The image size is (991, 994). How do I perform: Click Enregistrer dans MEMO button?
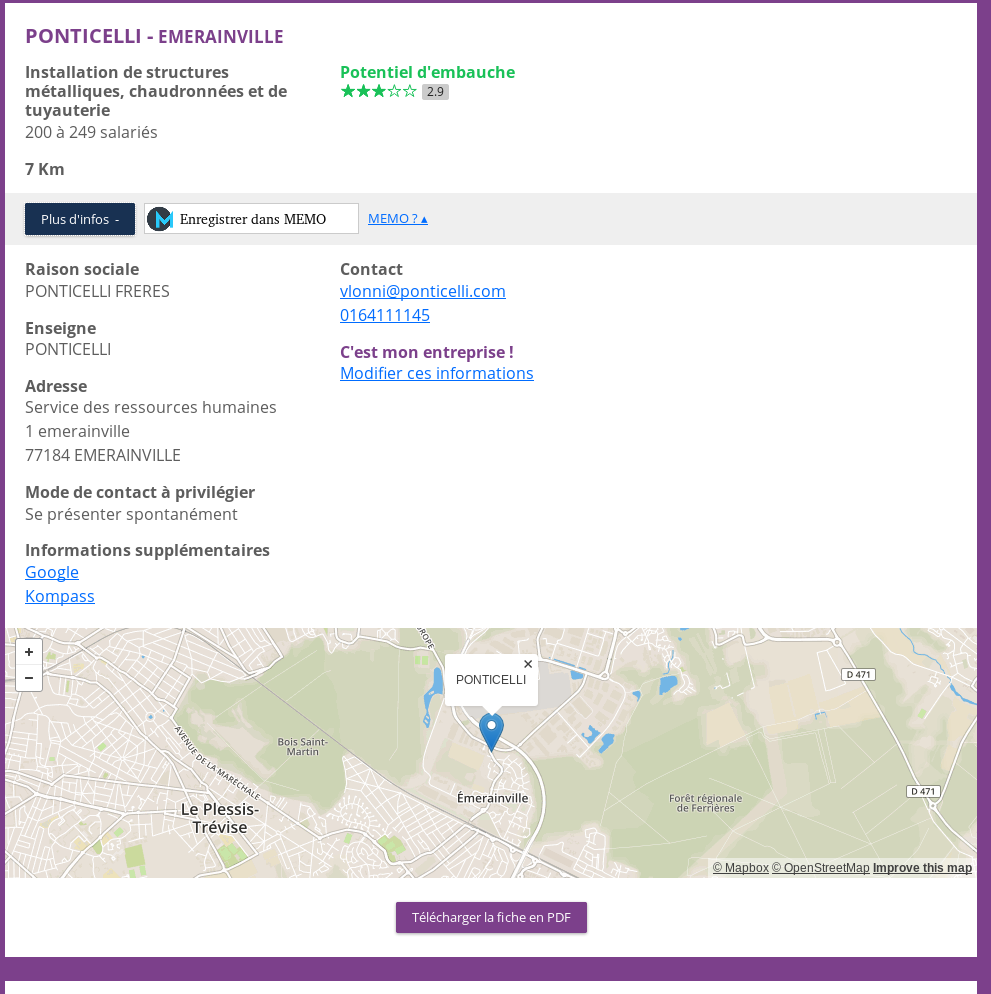tap(252, 219)
